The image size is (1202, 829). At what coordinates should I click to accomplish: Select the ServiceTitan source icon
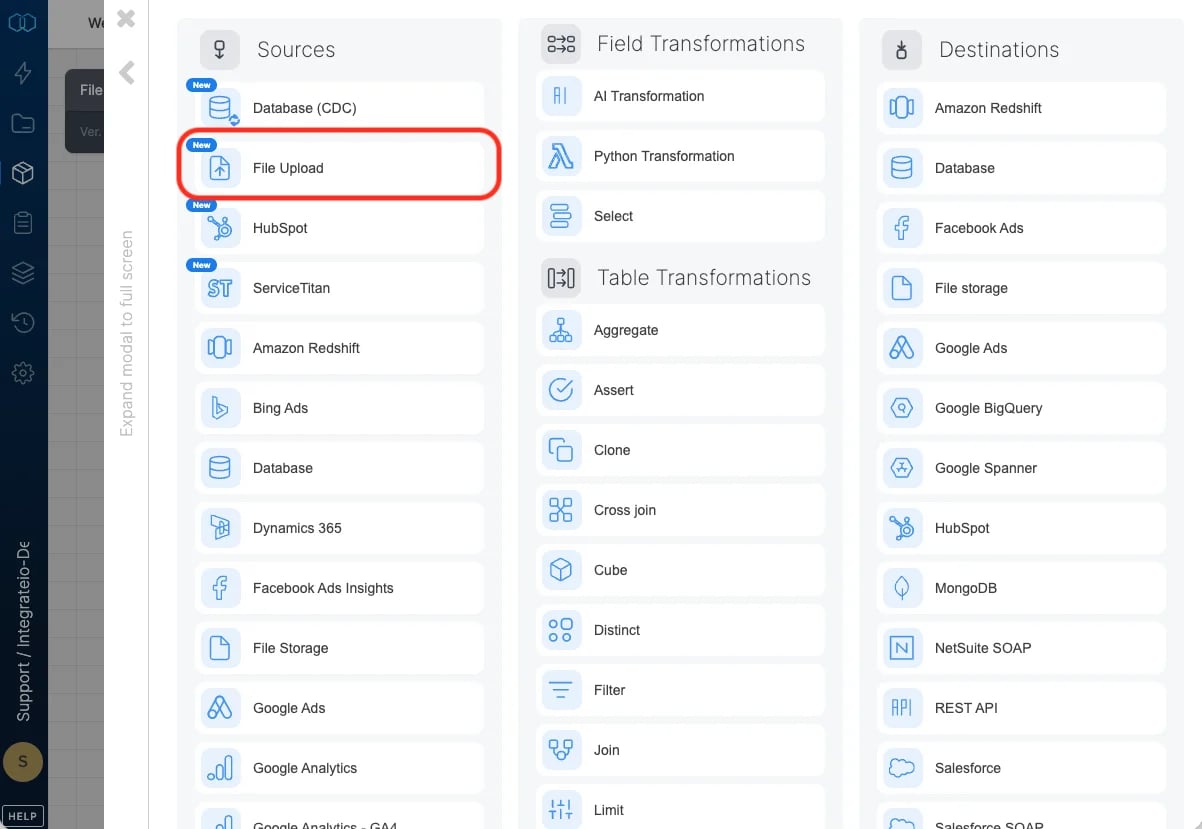pyautogui.click(x=220, y=288)
